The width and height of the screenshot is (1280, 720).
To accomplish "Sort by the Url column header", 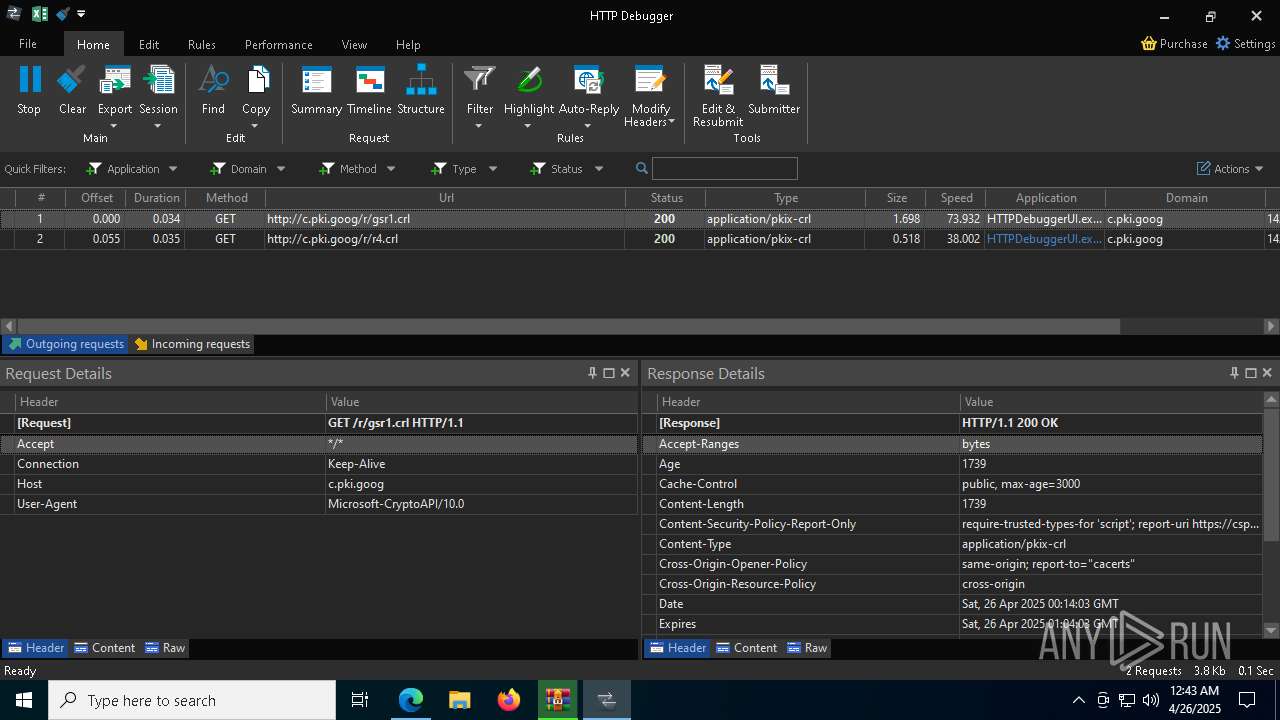I will (446, 198).
